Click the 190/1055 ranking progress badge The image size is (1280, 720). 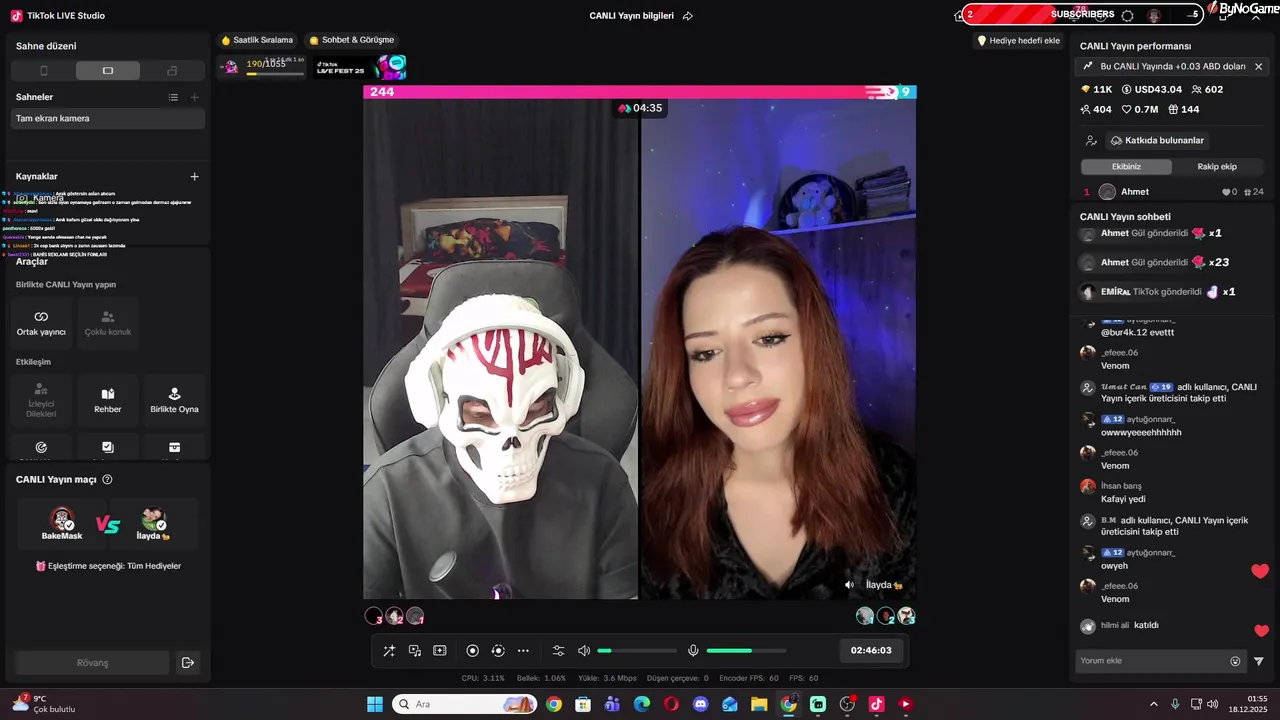click(262, 66)
